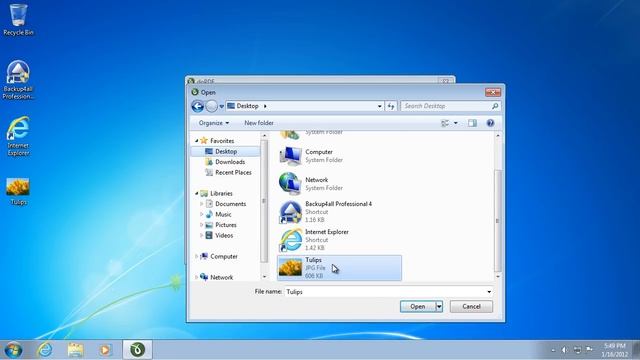Click the Desktop breadcrumb in the address bar
The height and width of the screenshot is (360, 640).
coord(247,106)
